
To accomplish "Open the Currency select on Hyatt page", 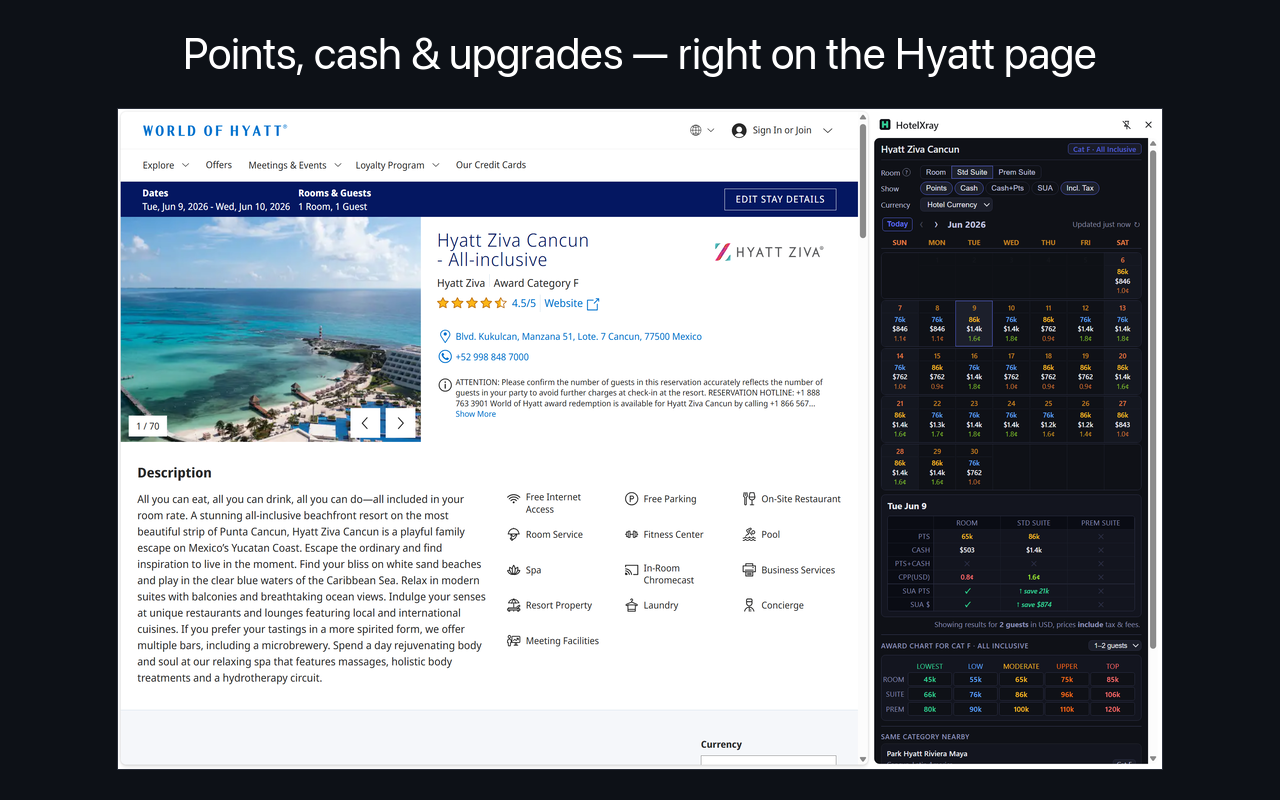I will [x=768, y=762].
